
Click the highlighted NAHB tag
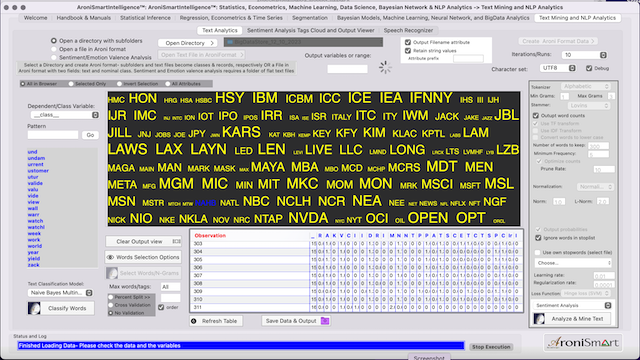coord(206,203)
